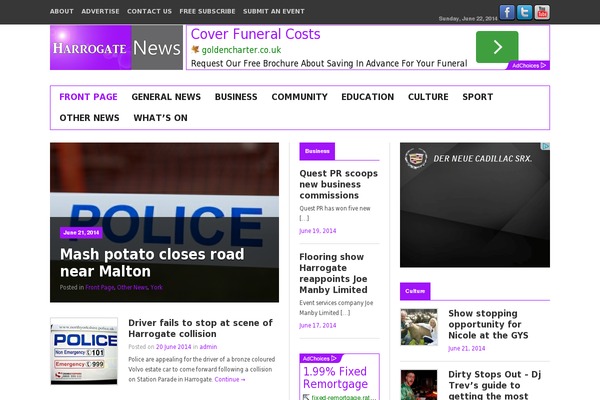
Task: Open Submit An Event page
Action: coord(274,11)
